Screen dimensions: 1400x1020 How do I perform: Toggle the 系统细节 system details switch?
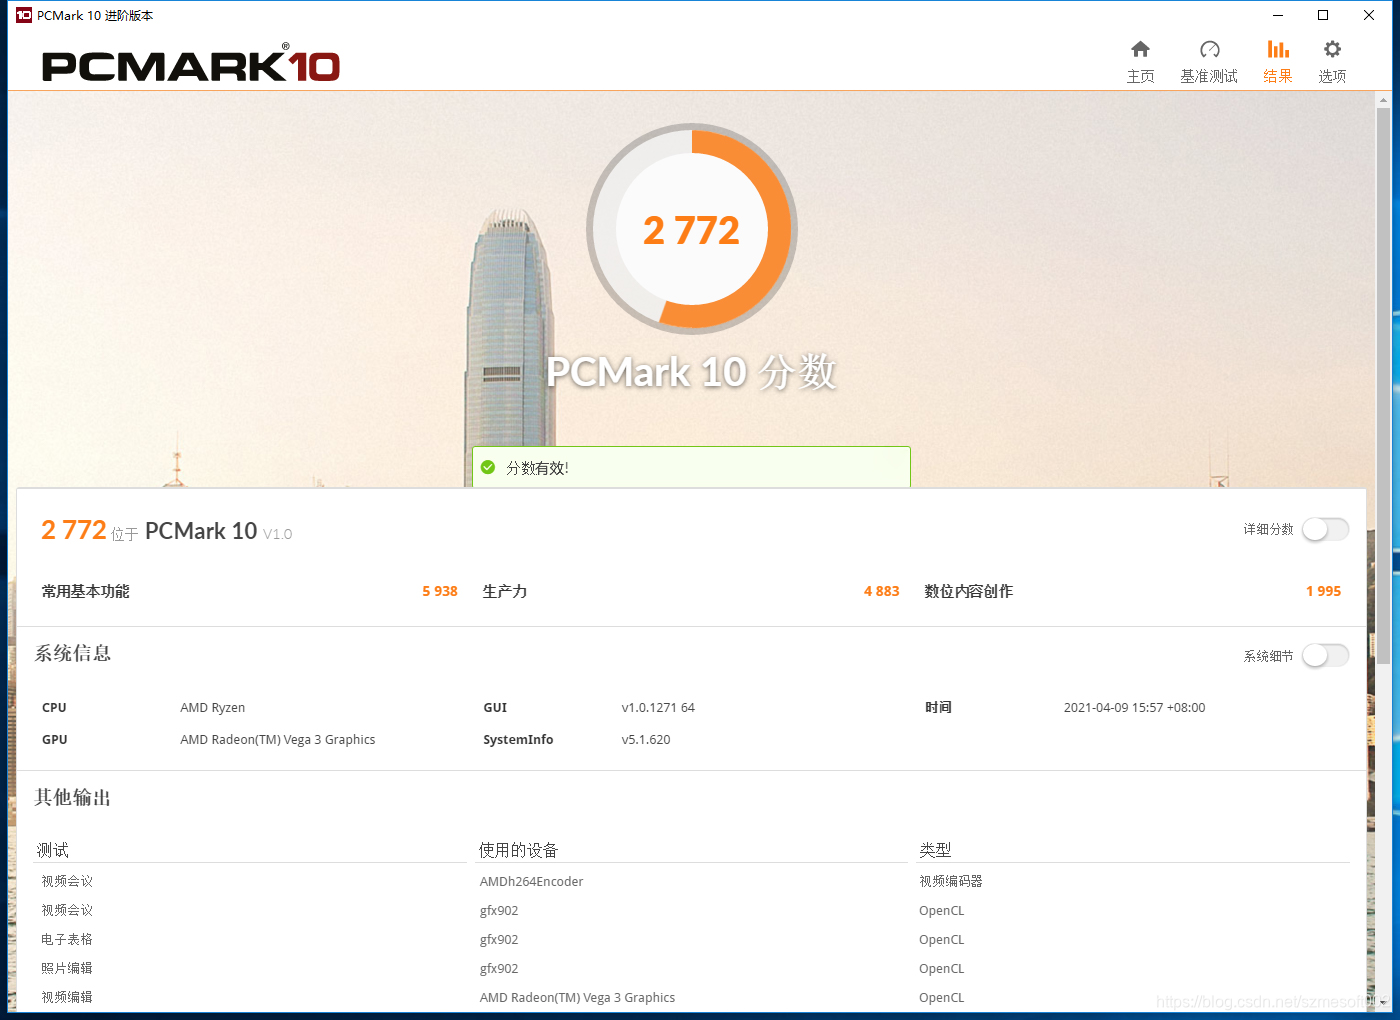click(x=1325, y=655)
